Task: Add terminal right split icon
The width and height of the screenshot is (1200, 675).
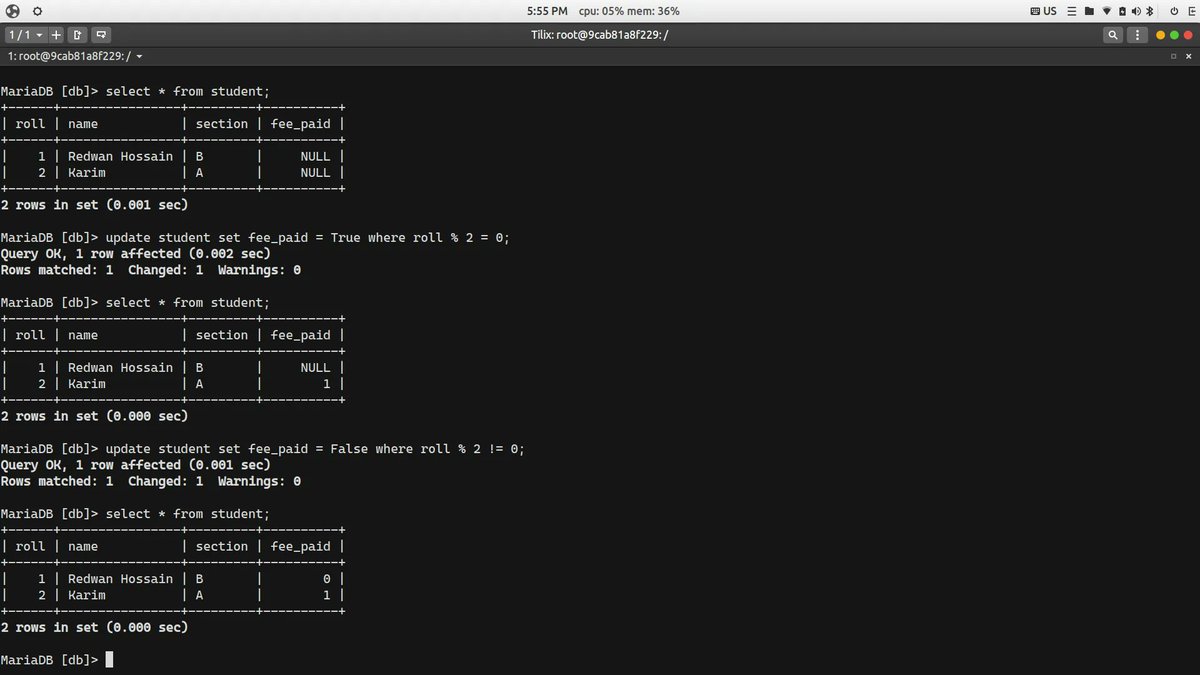Action: [79, 35]
